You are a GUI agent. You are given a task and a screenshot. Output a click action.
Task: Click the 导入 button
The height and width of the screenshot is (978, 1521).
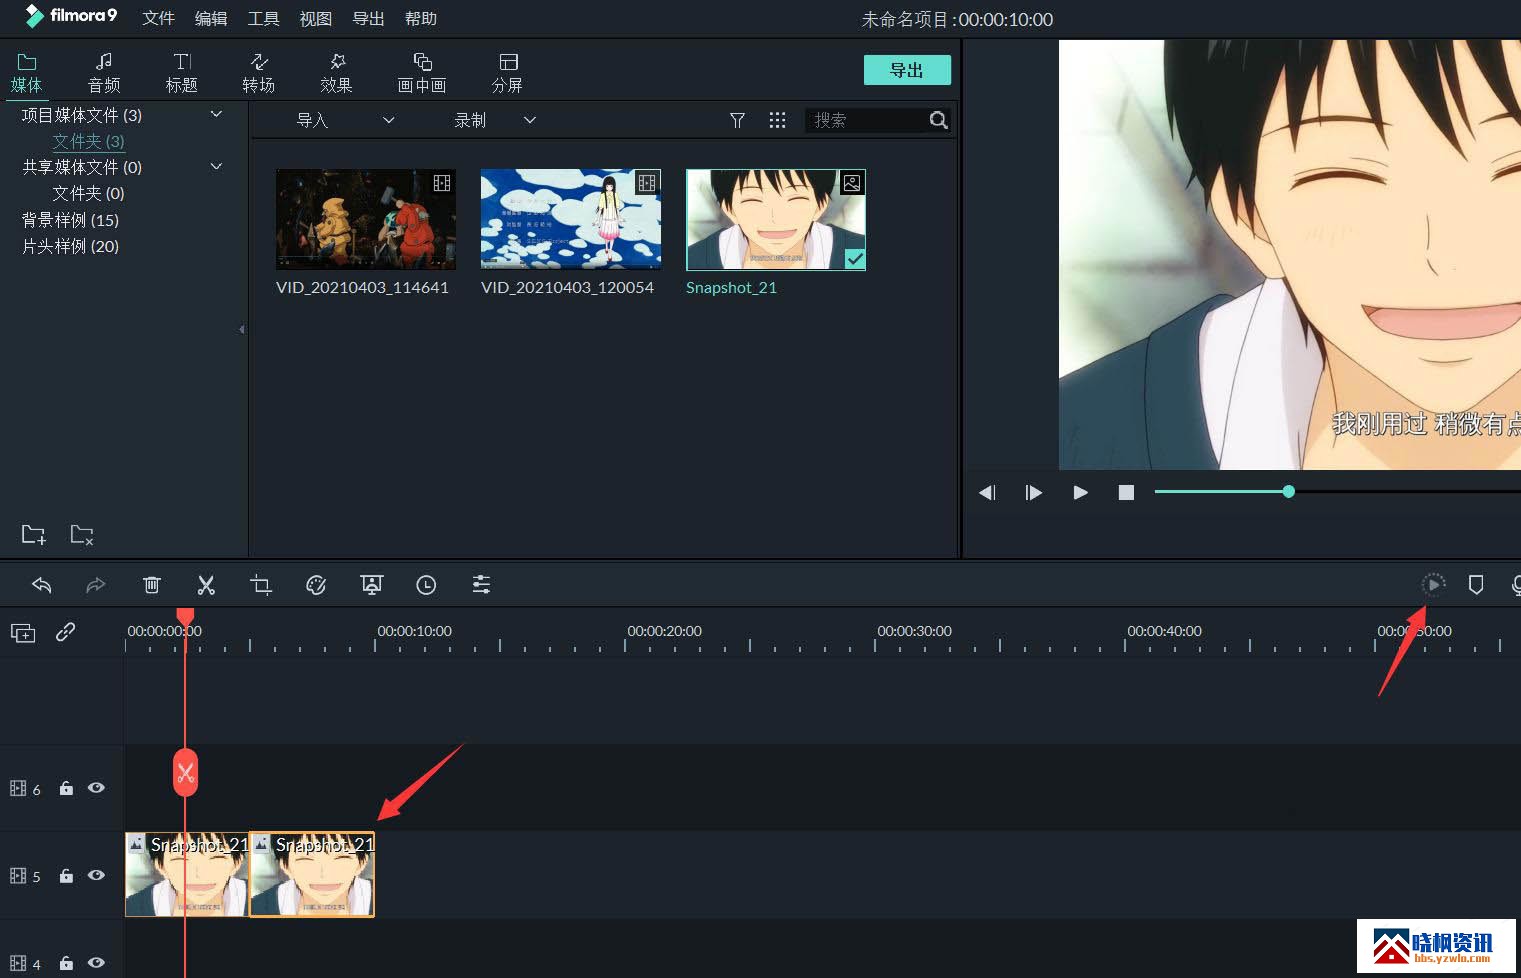(x=313, y=120)
